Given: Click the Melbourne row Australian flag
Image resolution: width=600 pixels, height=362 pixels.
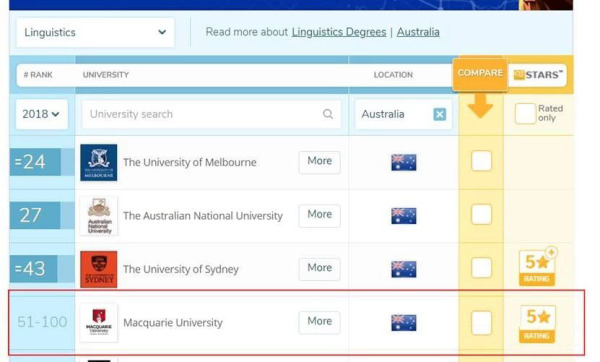Looking at the screenshot, I should (x=403, y=162).
